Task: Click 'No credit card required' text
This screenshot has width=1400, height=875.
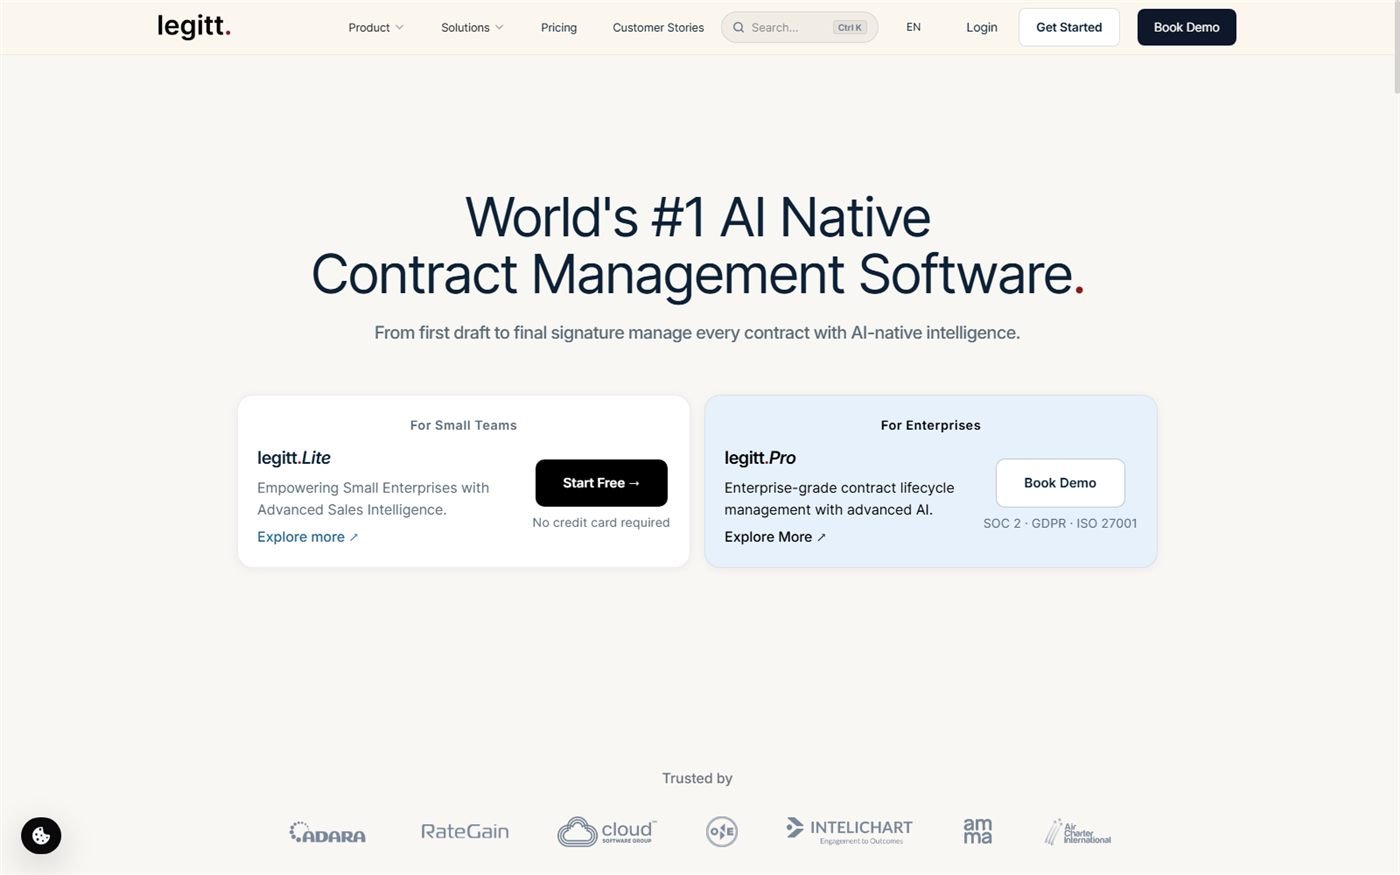Action: pyautogui.click(x=601, y=523)
